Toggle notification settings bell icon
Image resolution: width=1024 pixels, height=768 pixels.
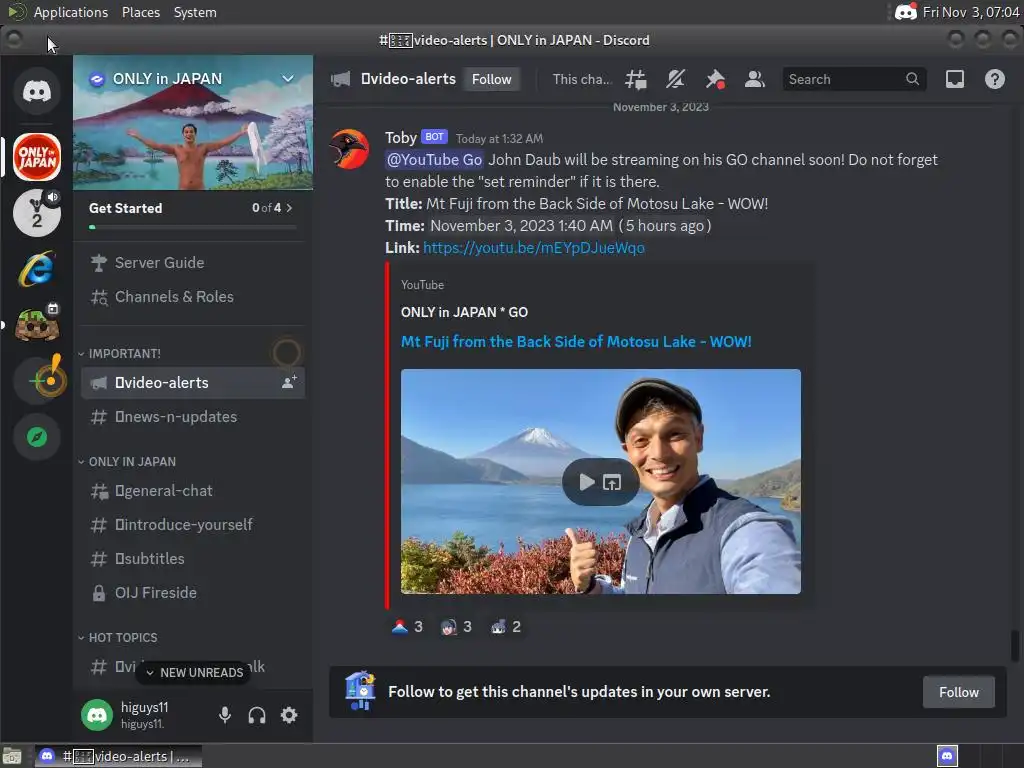(x=675, y=79)
